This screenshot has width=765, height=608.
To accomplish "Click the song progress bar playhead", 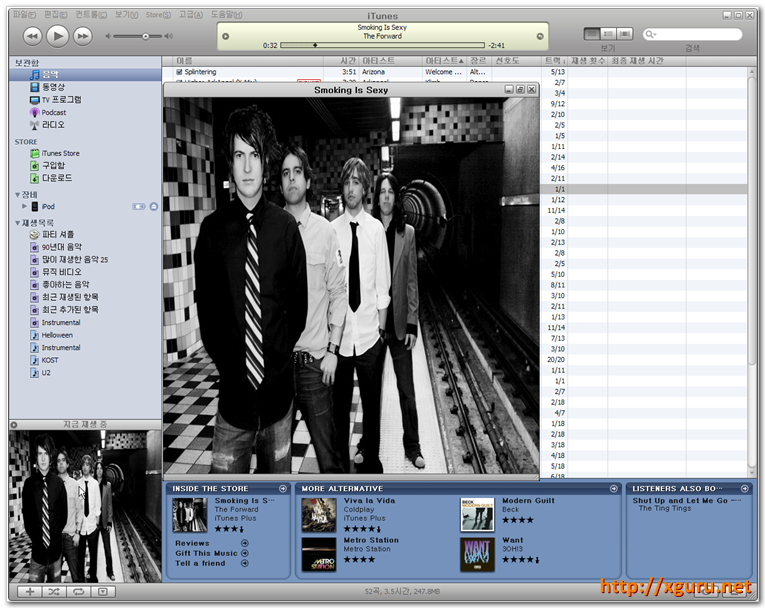I will (315, 45).
